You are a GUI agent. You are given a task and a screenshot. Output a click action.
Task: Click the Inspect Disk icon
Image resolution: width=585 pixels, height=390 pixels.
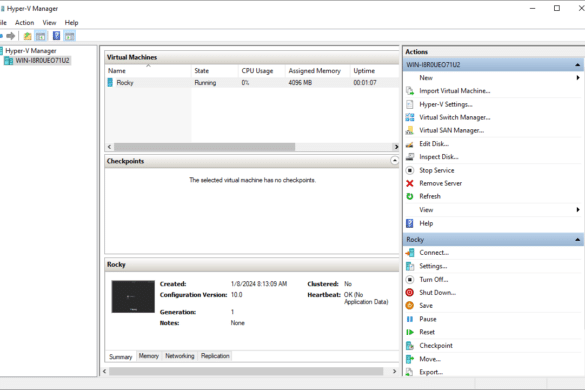coord(410,157)
